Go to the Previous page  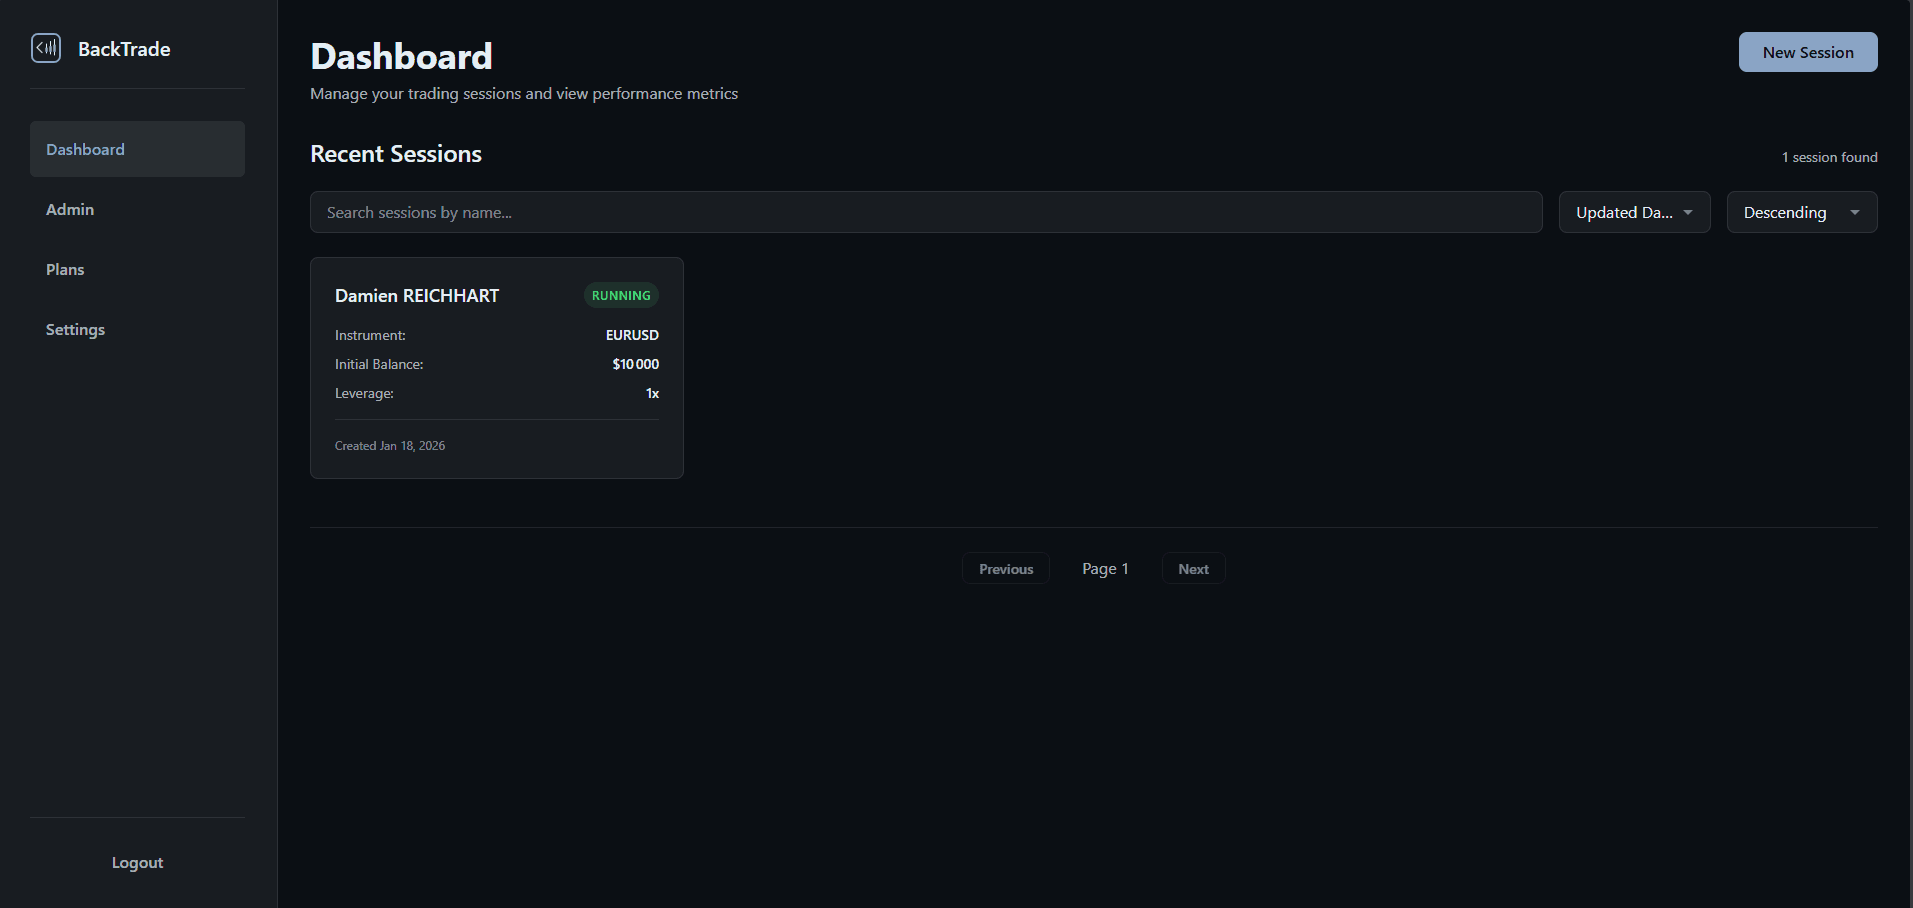point(1005,569)
